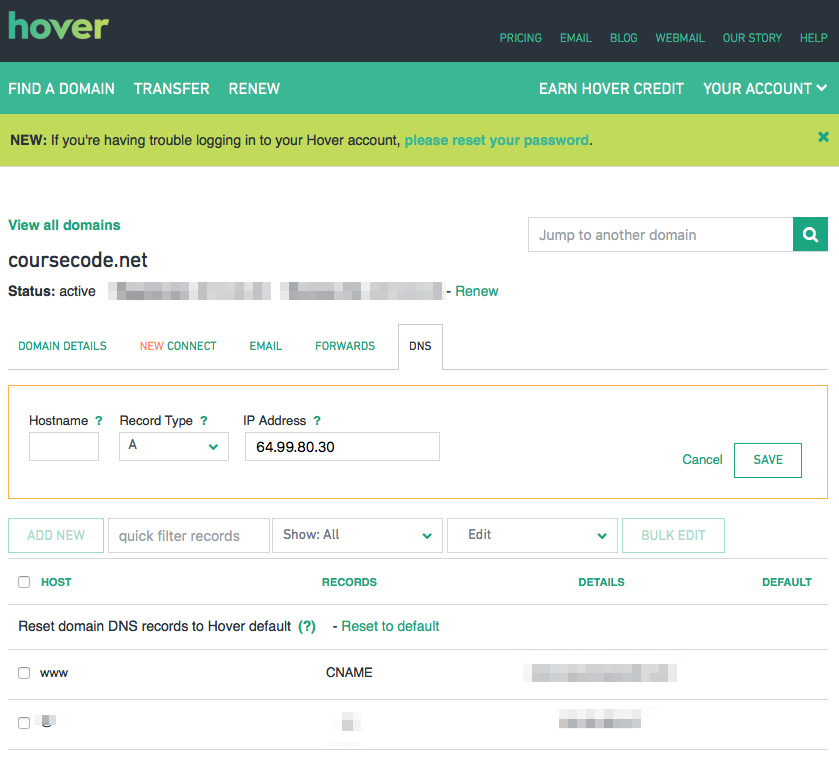Open Record Type help question mark

coord(204,421)
